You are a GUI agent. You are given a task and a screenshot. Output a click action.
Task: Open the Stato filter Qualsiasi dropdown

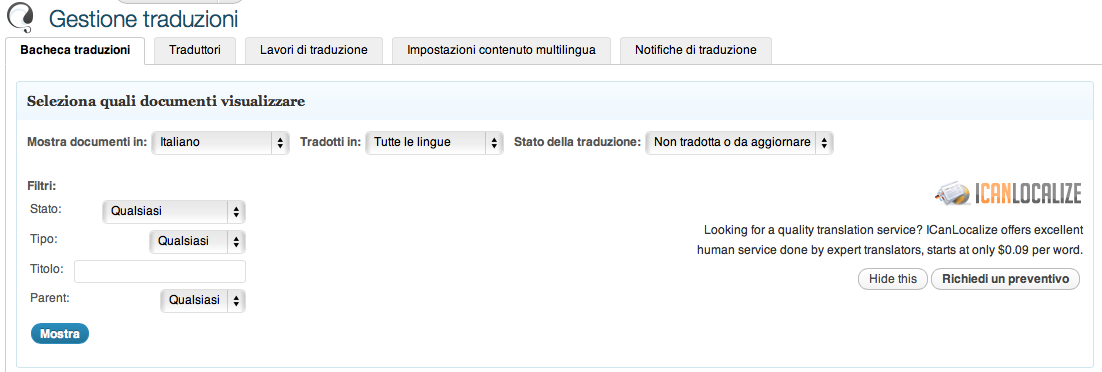coord(174,211)
